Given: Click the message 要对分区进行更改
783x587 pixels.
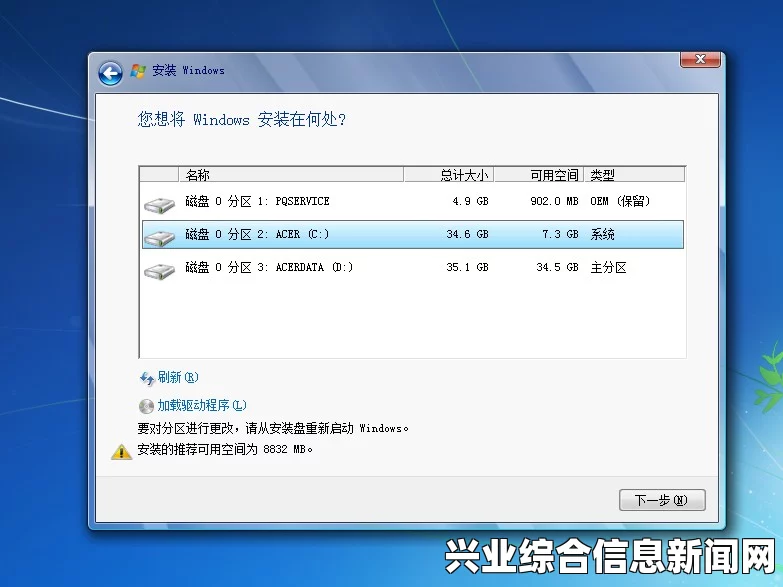Looking at the screenshot, I should coord(273,428).
